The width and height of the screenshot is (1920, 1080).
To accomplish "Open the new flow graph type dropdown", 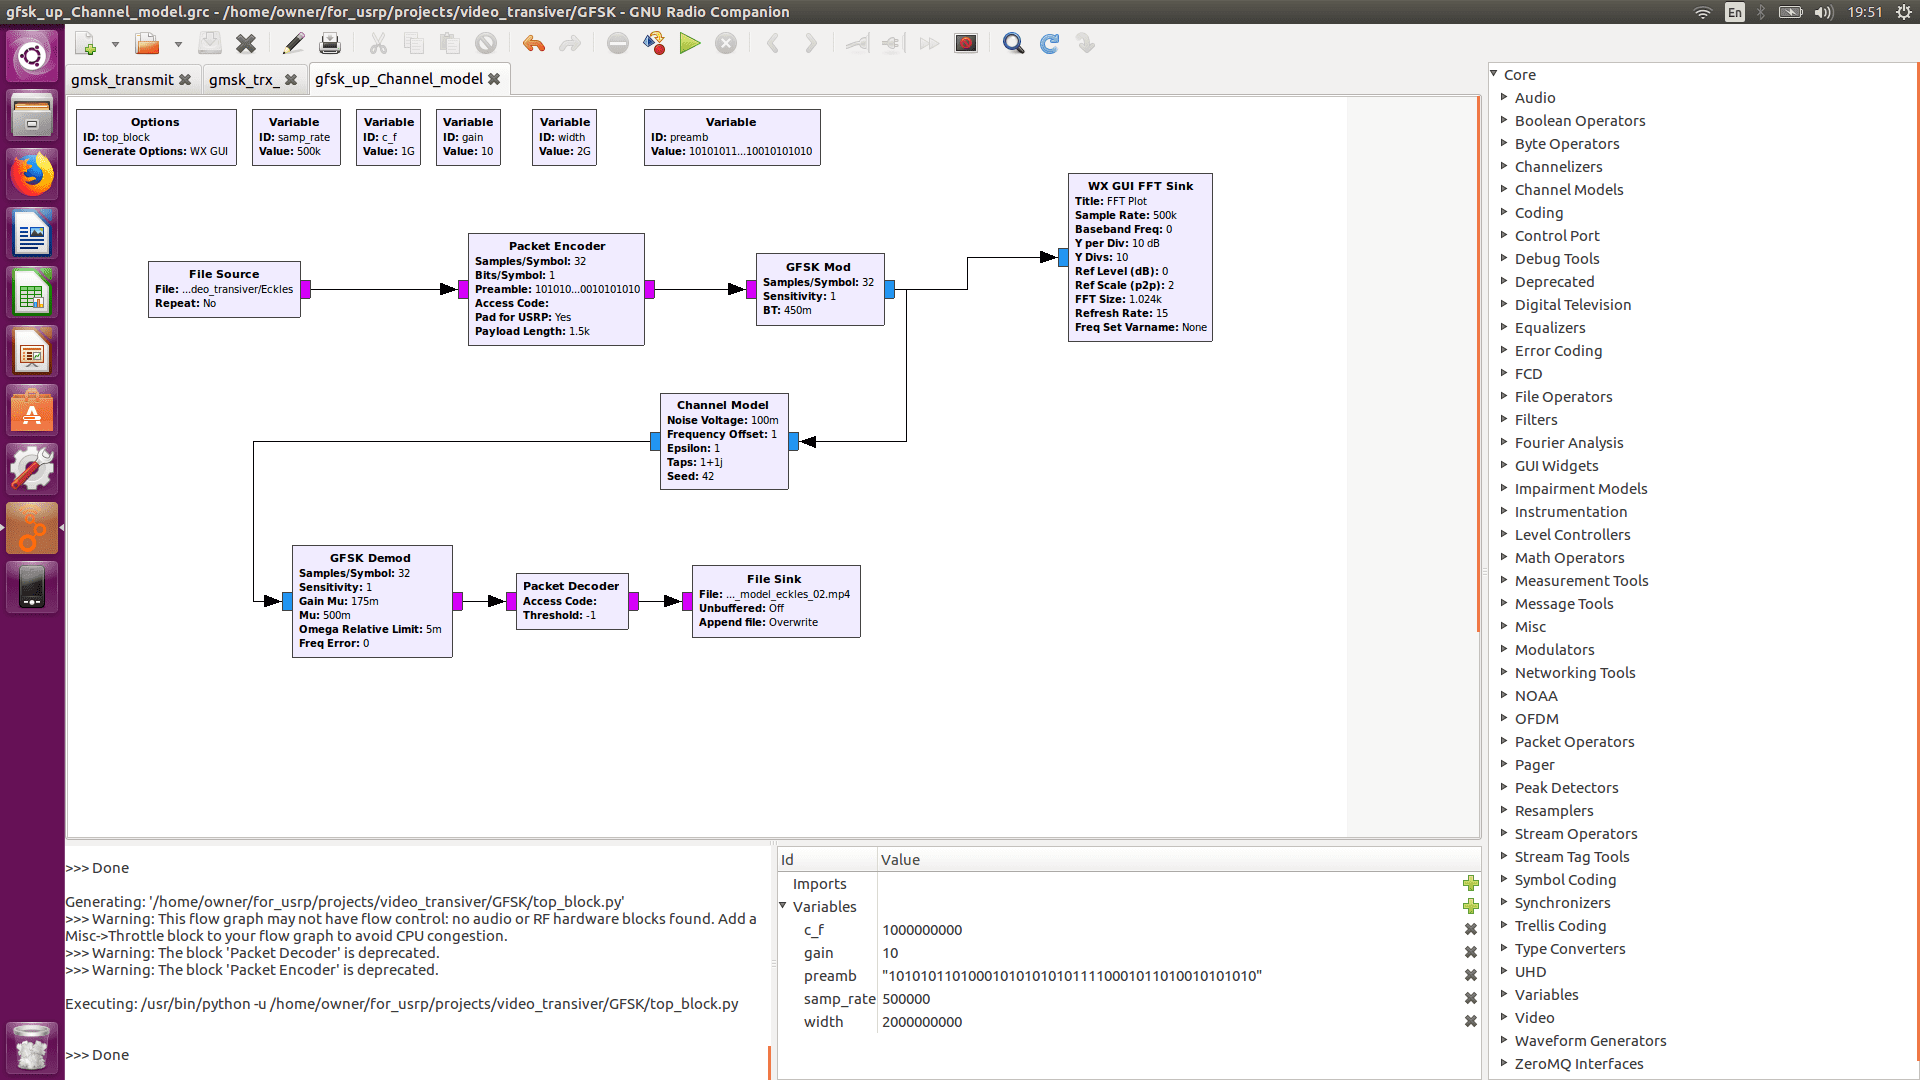I will tap(115, 44).
